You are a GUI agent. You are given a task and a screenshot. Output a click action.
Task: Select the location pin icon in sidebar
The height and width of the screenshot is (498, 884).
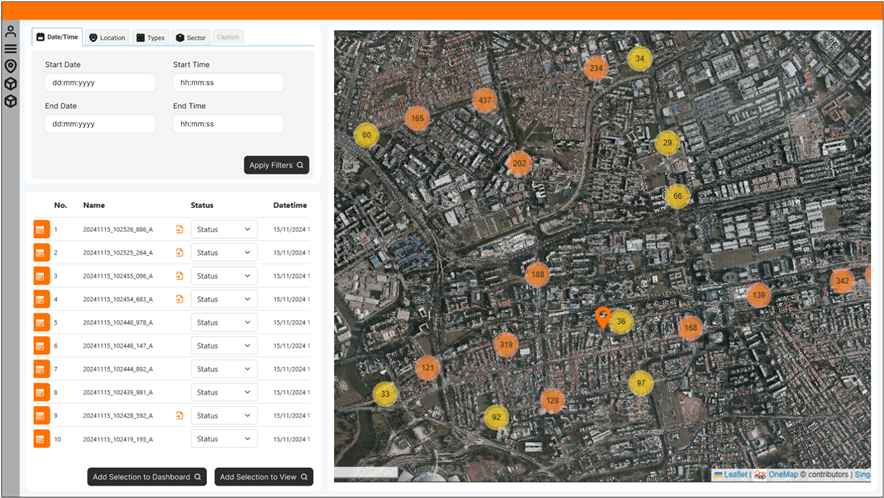[10, 66]
